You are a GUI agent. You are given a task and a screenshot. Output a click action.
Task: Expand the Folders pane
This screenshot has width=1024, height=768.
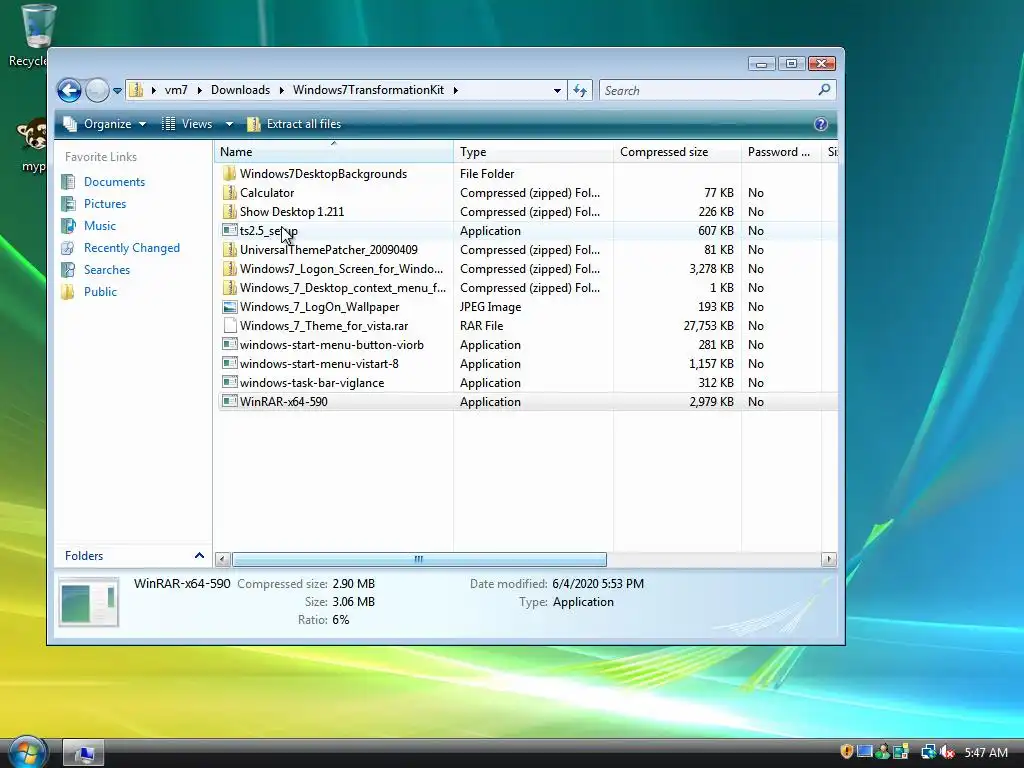click(x=199, y=556)
